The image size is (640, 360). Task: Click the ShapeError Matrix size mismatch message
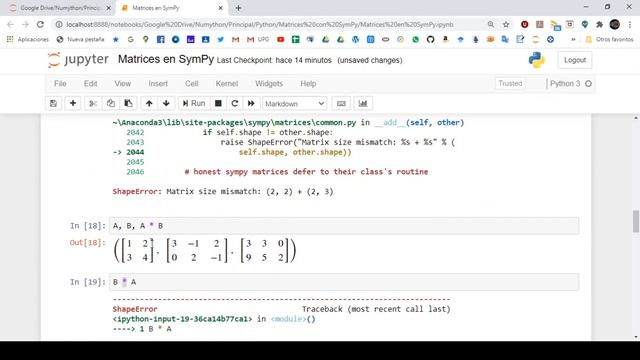tap(223, 191)
